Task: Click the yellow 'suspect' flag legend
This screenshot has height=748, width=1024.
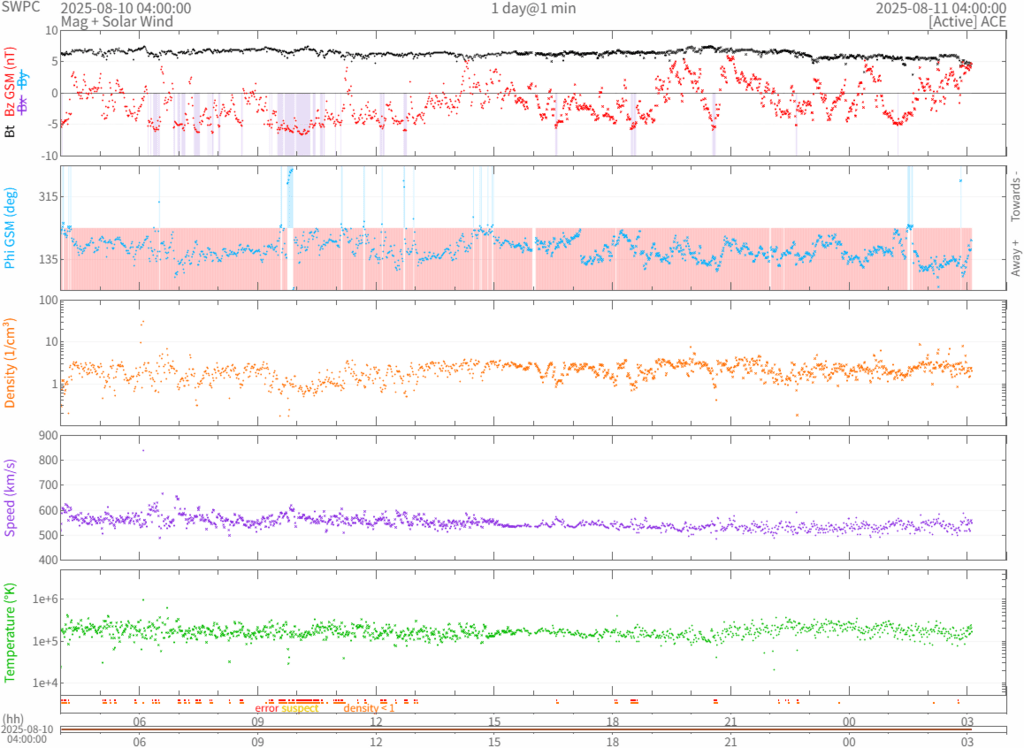Action: pos(300,708)
